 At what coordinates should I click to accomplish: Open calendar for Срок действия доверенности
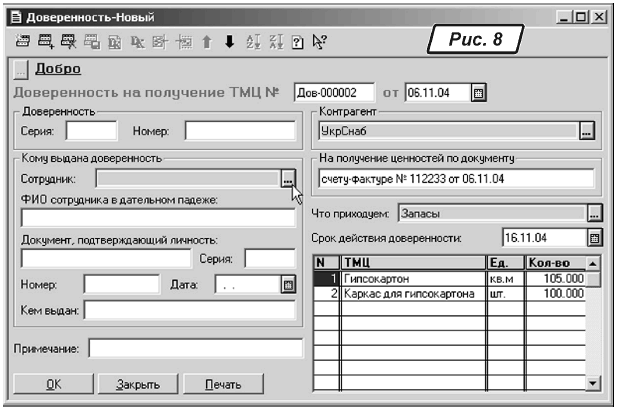pyautogui.click(x=594, y=238)
